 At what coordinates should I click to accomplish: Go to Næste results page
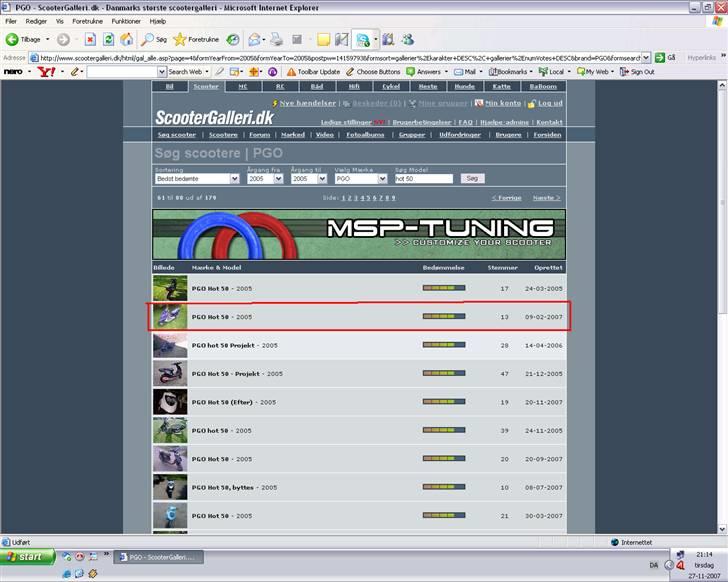point(546,198)
